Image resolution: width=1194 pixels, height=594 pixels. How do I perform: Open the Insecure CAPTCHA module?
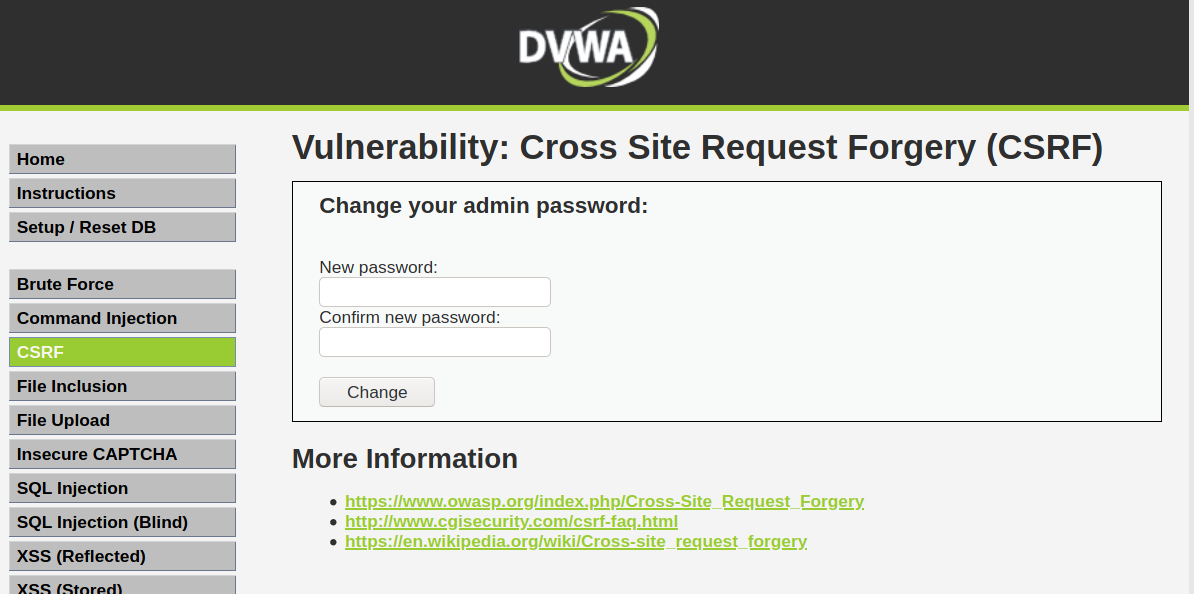(122, 454)
